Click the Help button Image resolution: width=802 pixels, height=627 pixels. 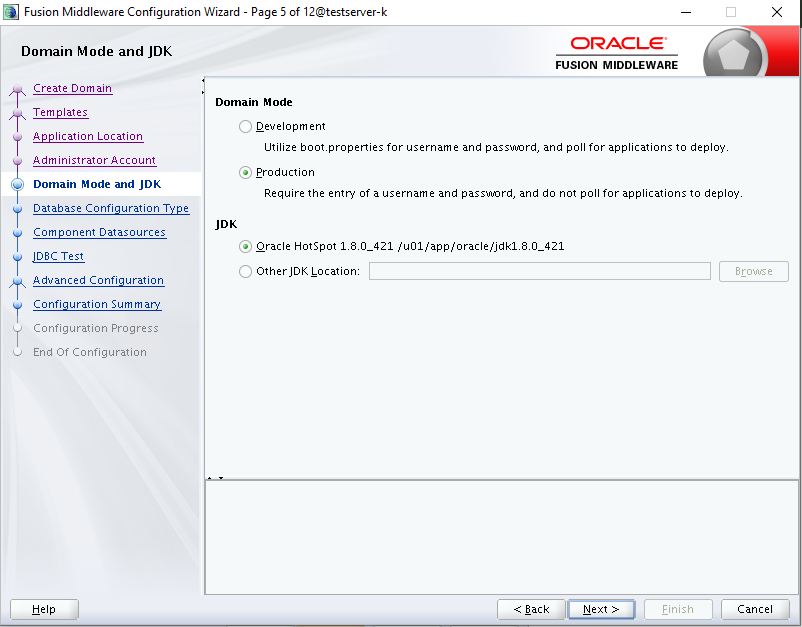44,609
